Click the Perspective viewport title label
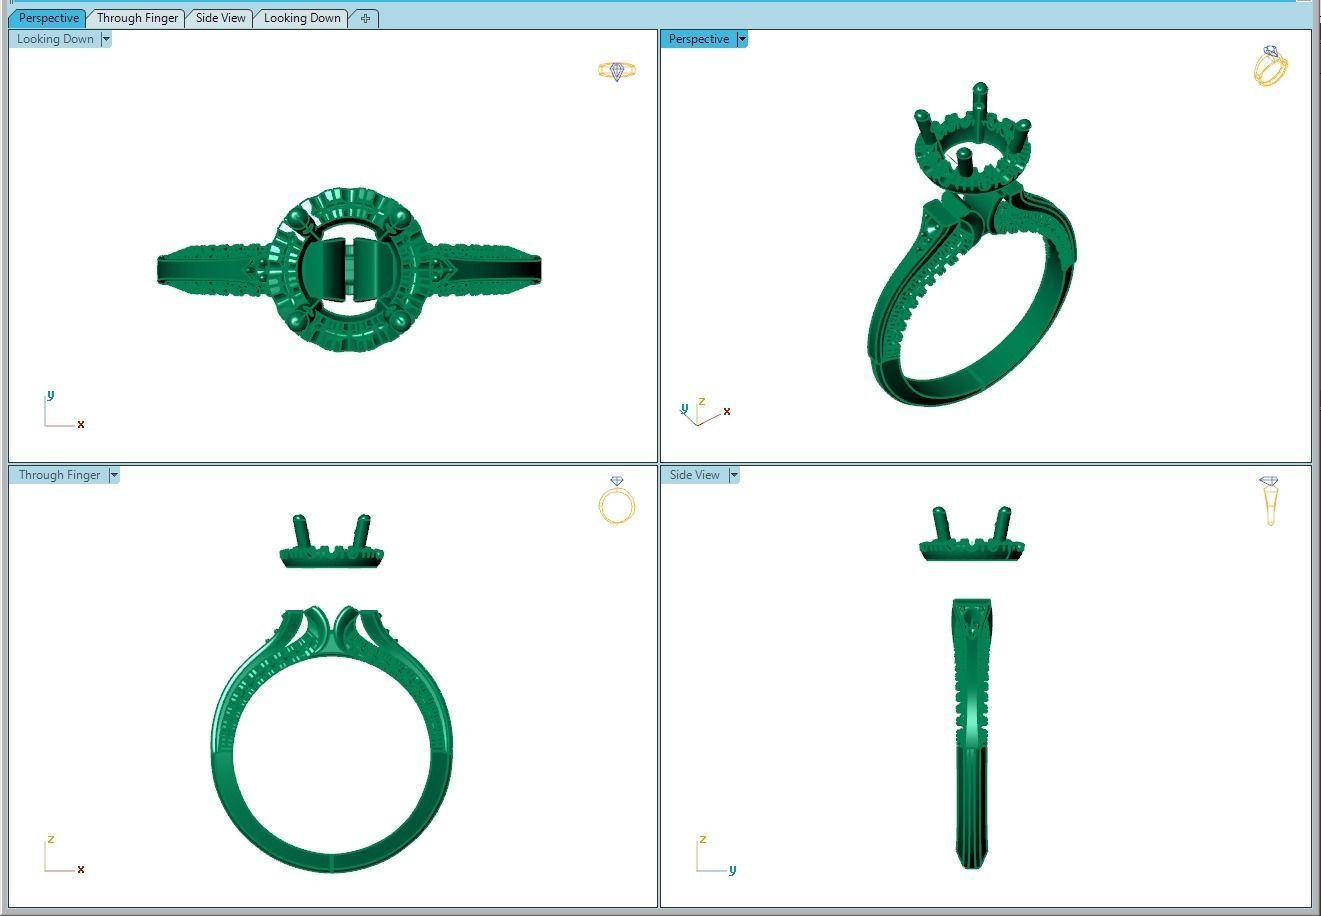The width and height of the screenshot is (1321, 916). (698, 39)
